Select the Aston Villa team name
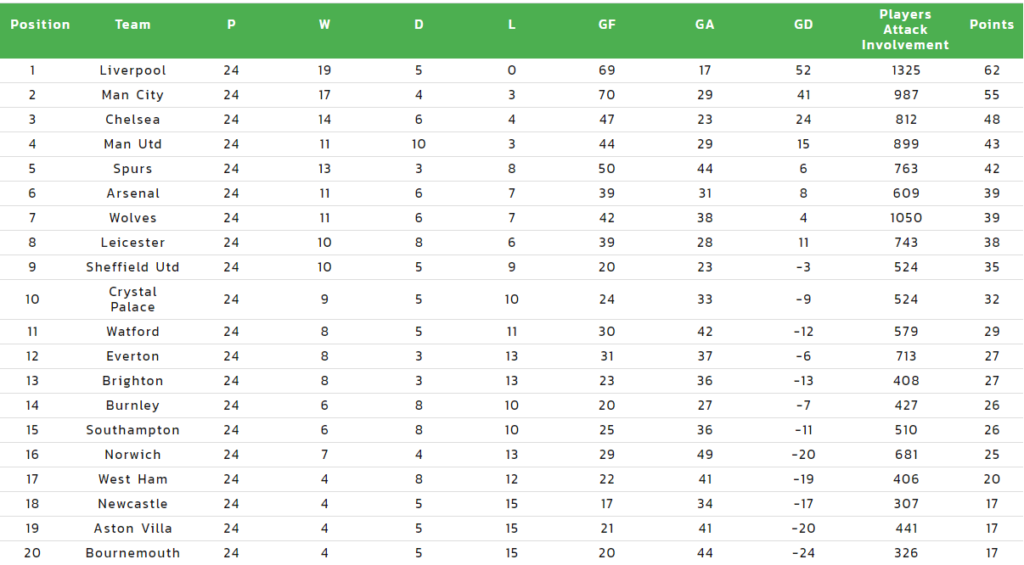 tap(133, 528)
